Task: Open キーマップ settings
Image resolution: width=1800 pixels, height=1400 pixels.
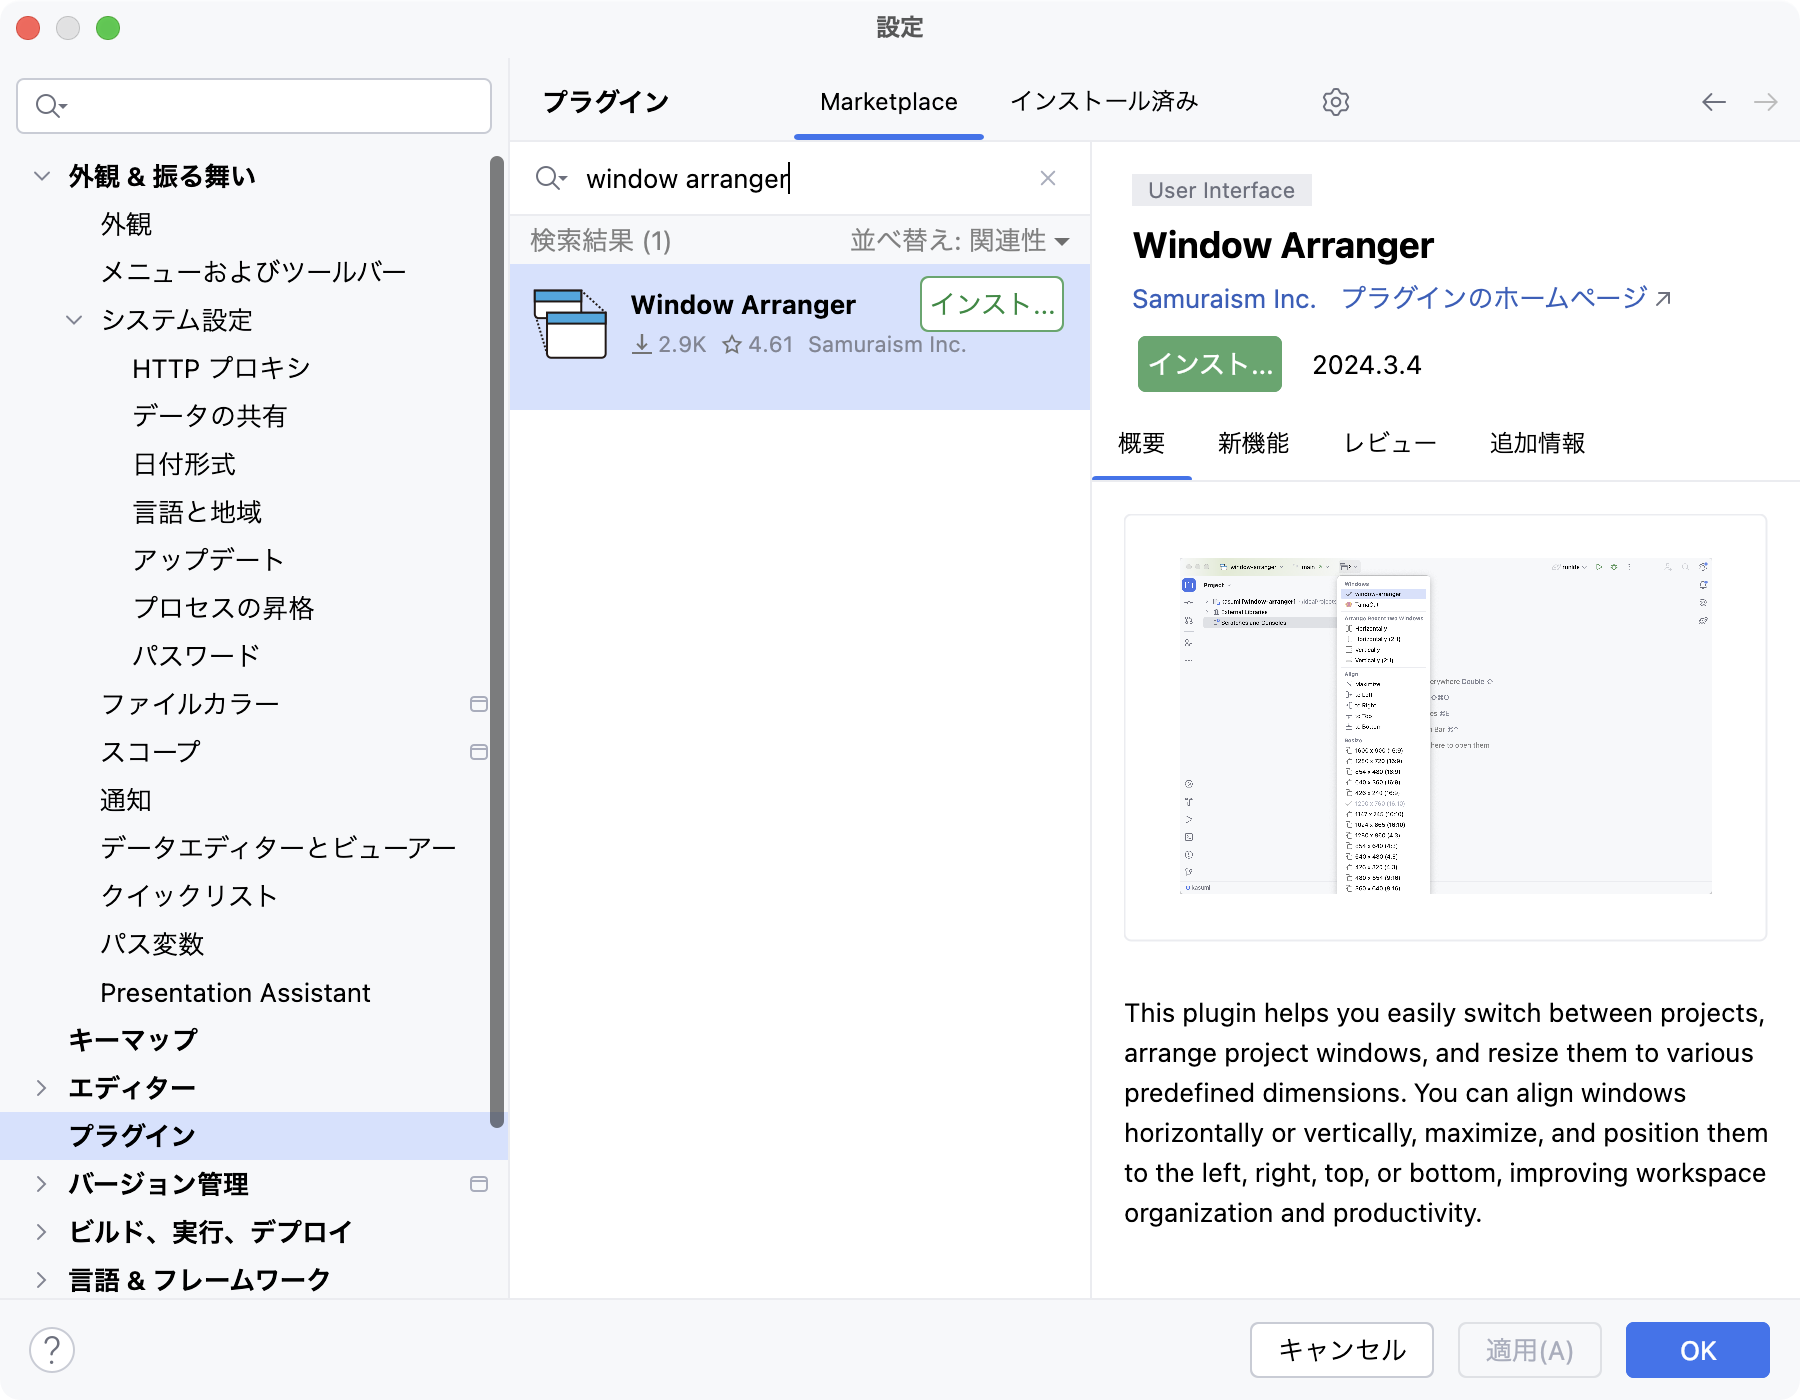Action: pos(133,1040)
